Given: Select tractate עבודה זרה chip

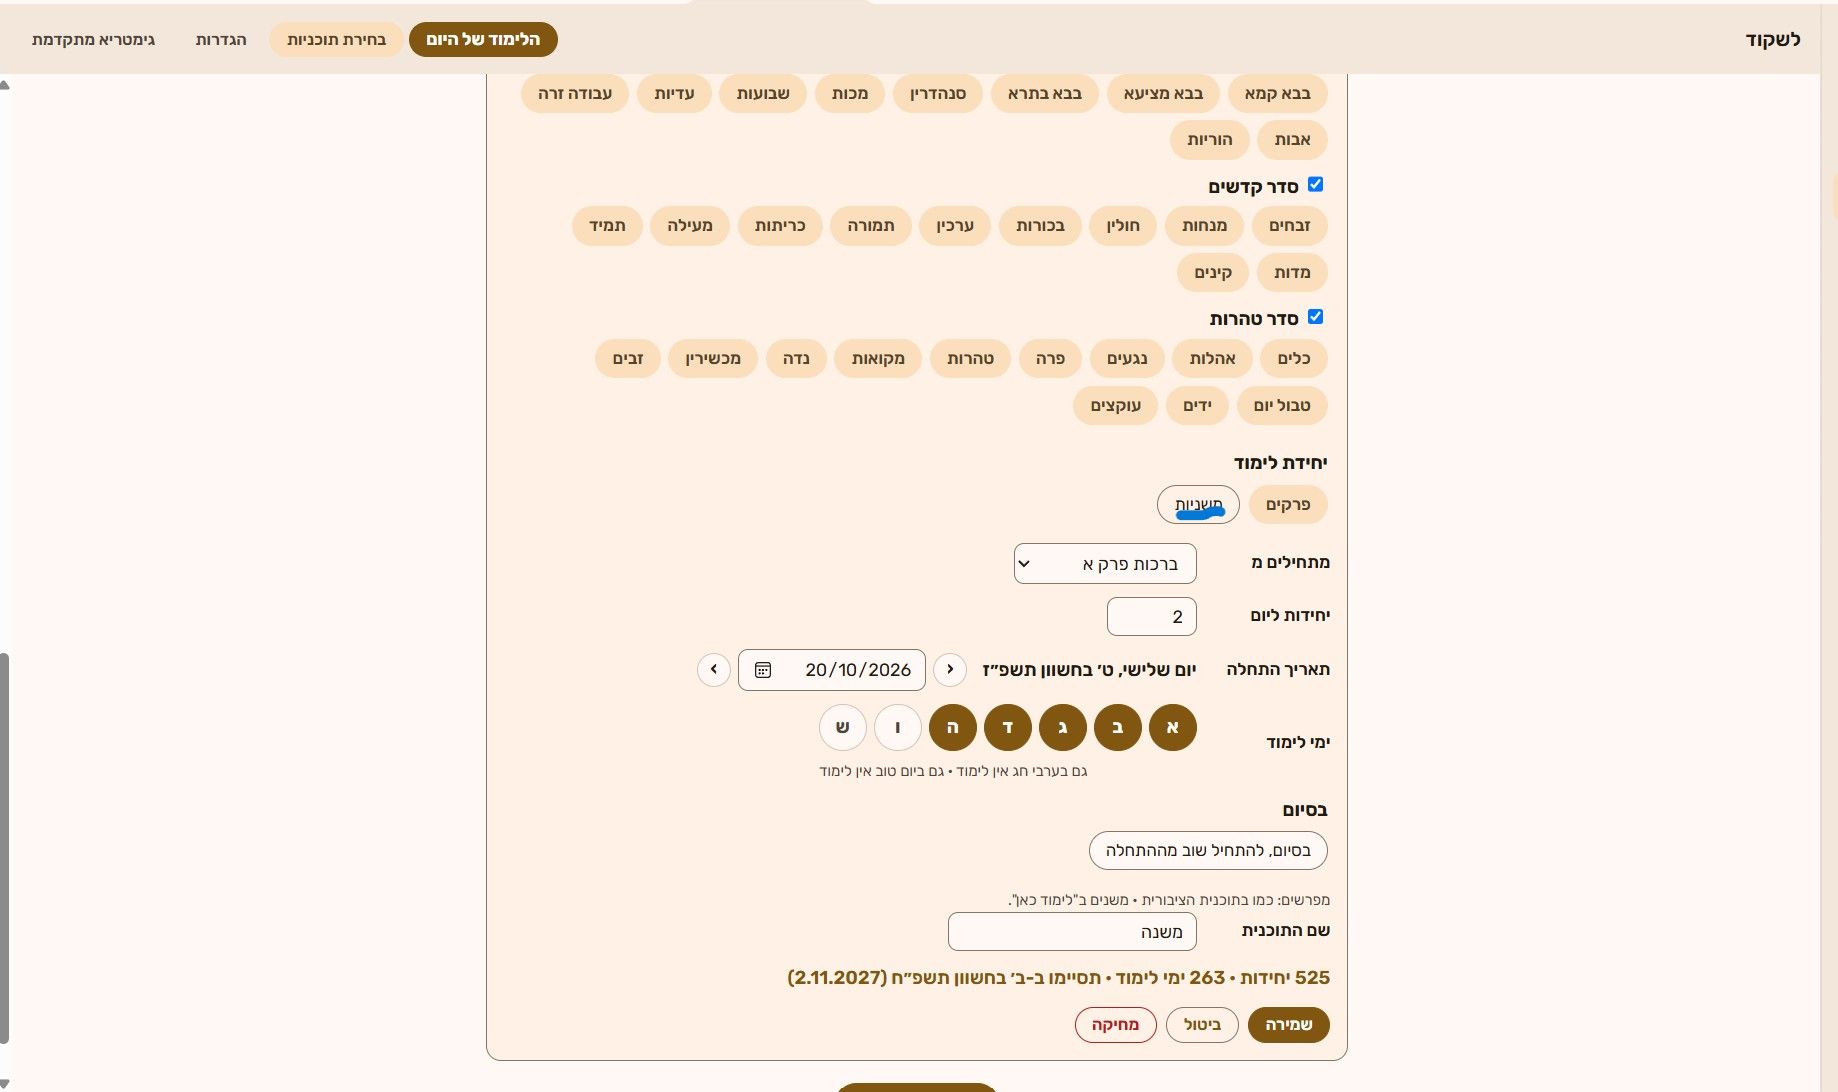Looking at the screenshot, I should tap(575, 94).
